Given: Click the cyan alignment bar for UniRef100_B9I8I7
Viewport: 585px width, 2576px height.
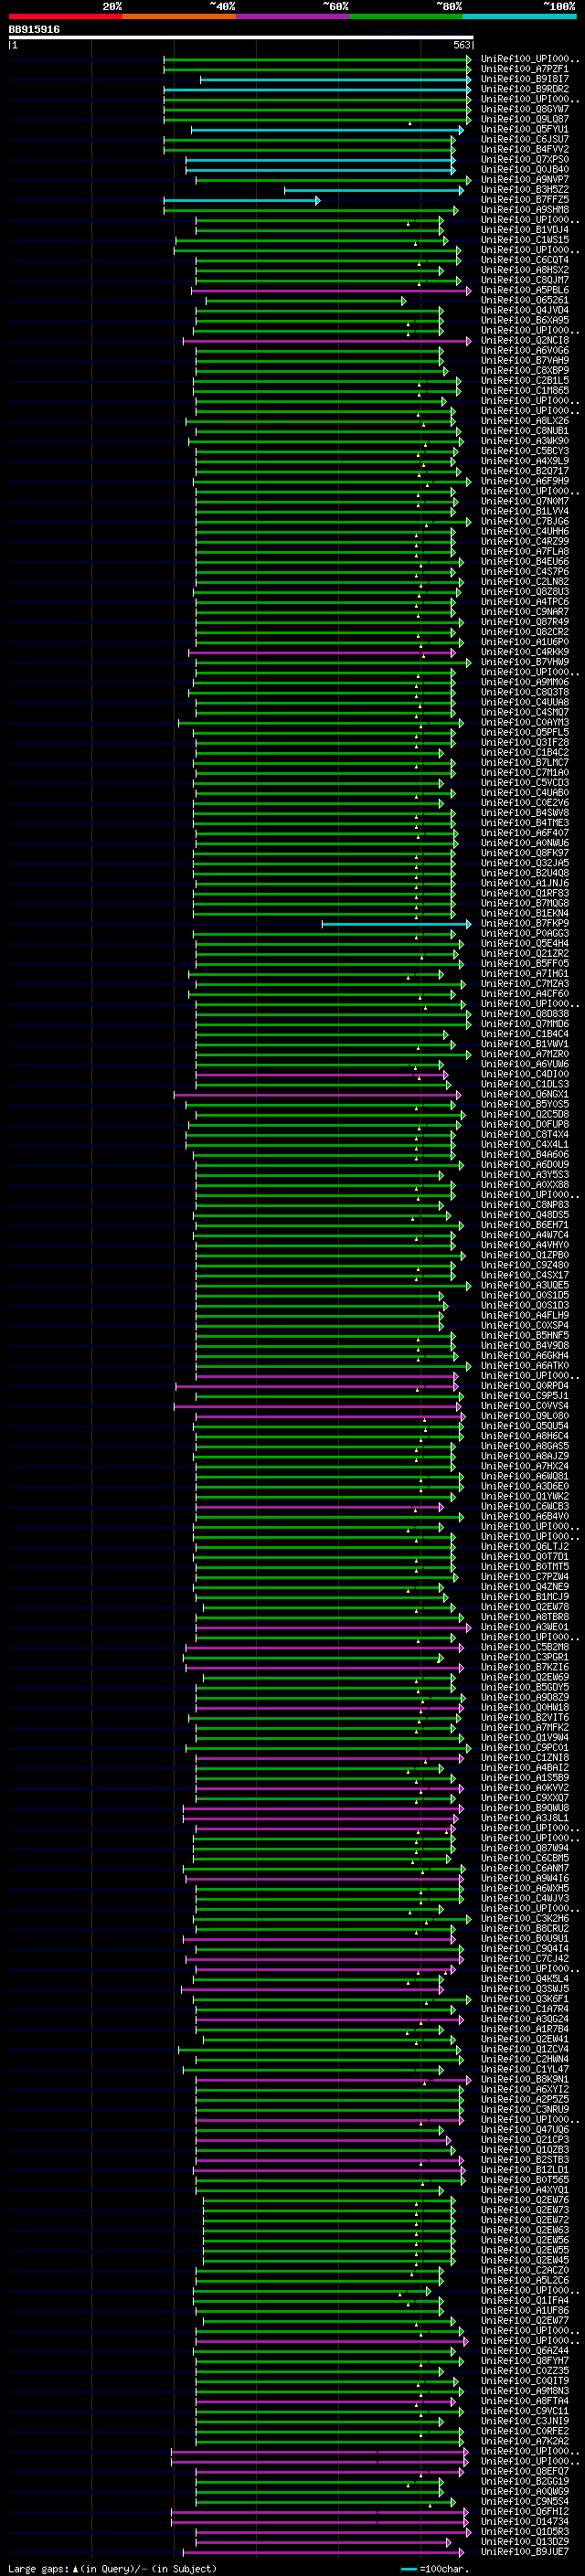Looking at the screenshot, I should 335,80.
